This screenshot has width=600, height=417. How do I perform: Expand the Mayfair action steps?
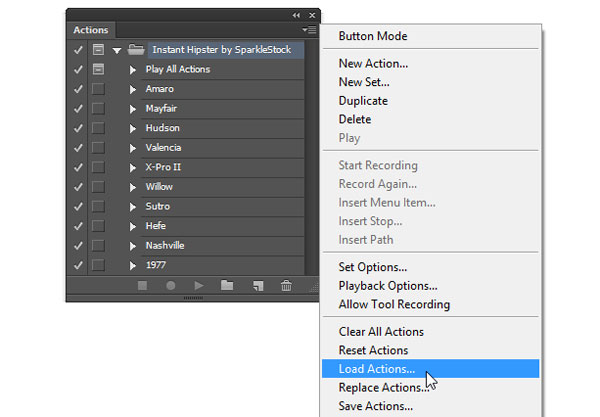[x=132, y=109]
